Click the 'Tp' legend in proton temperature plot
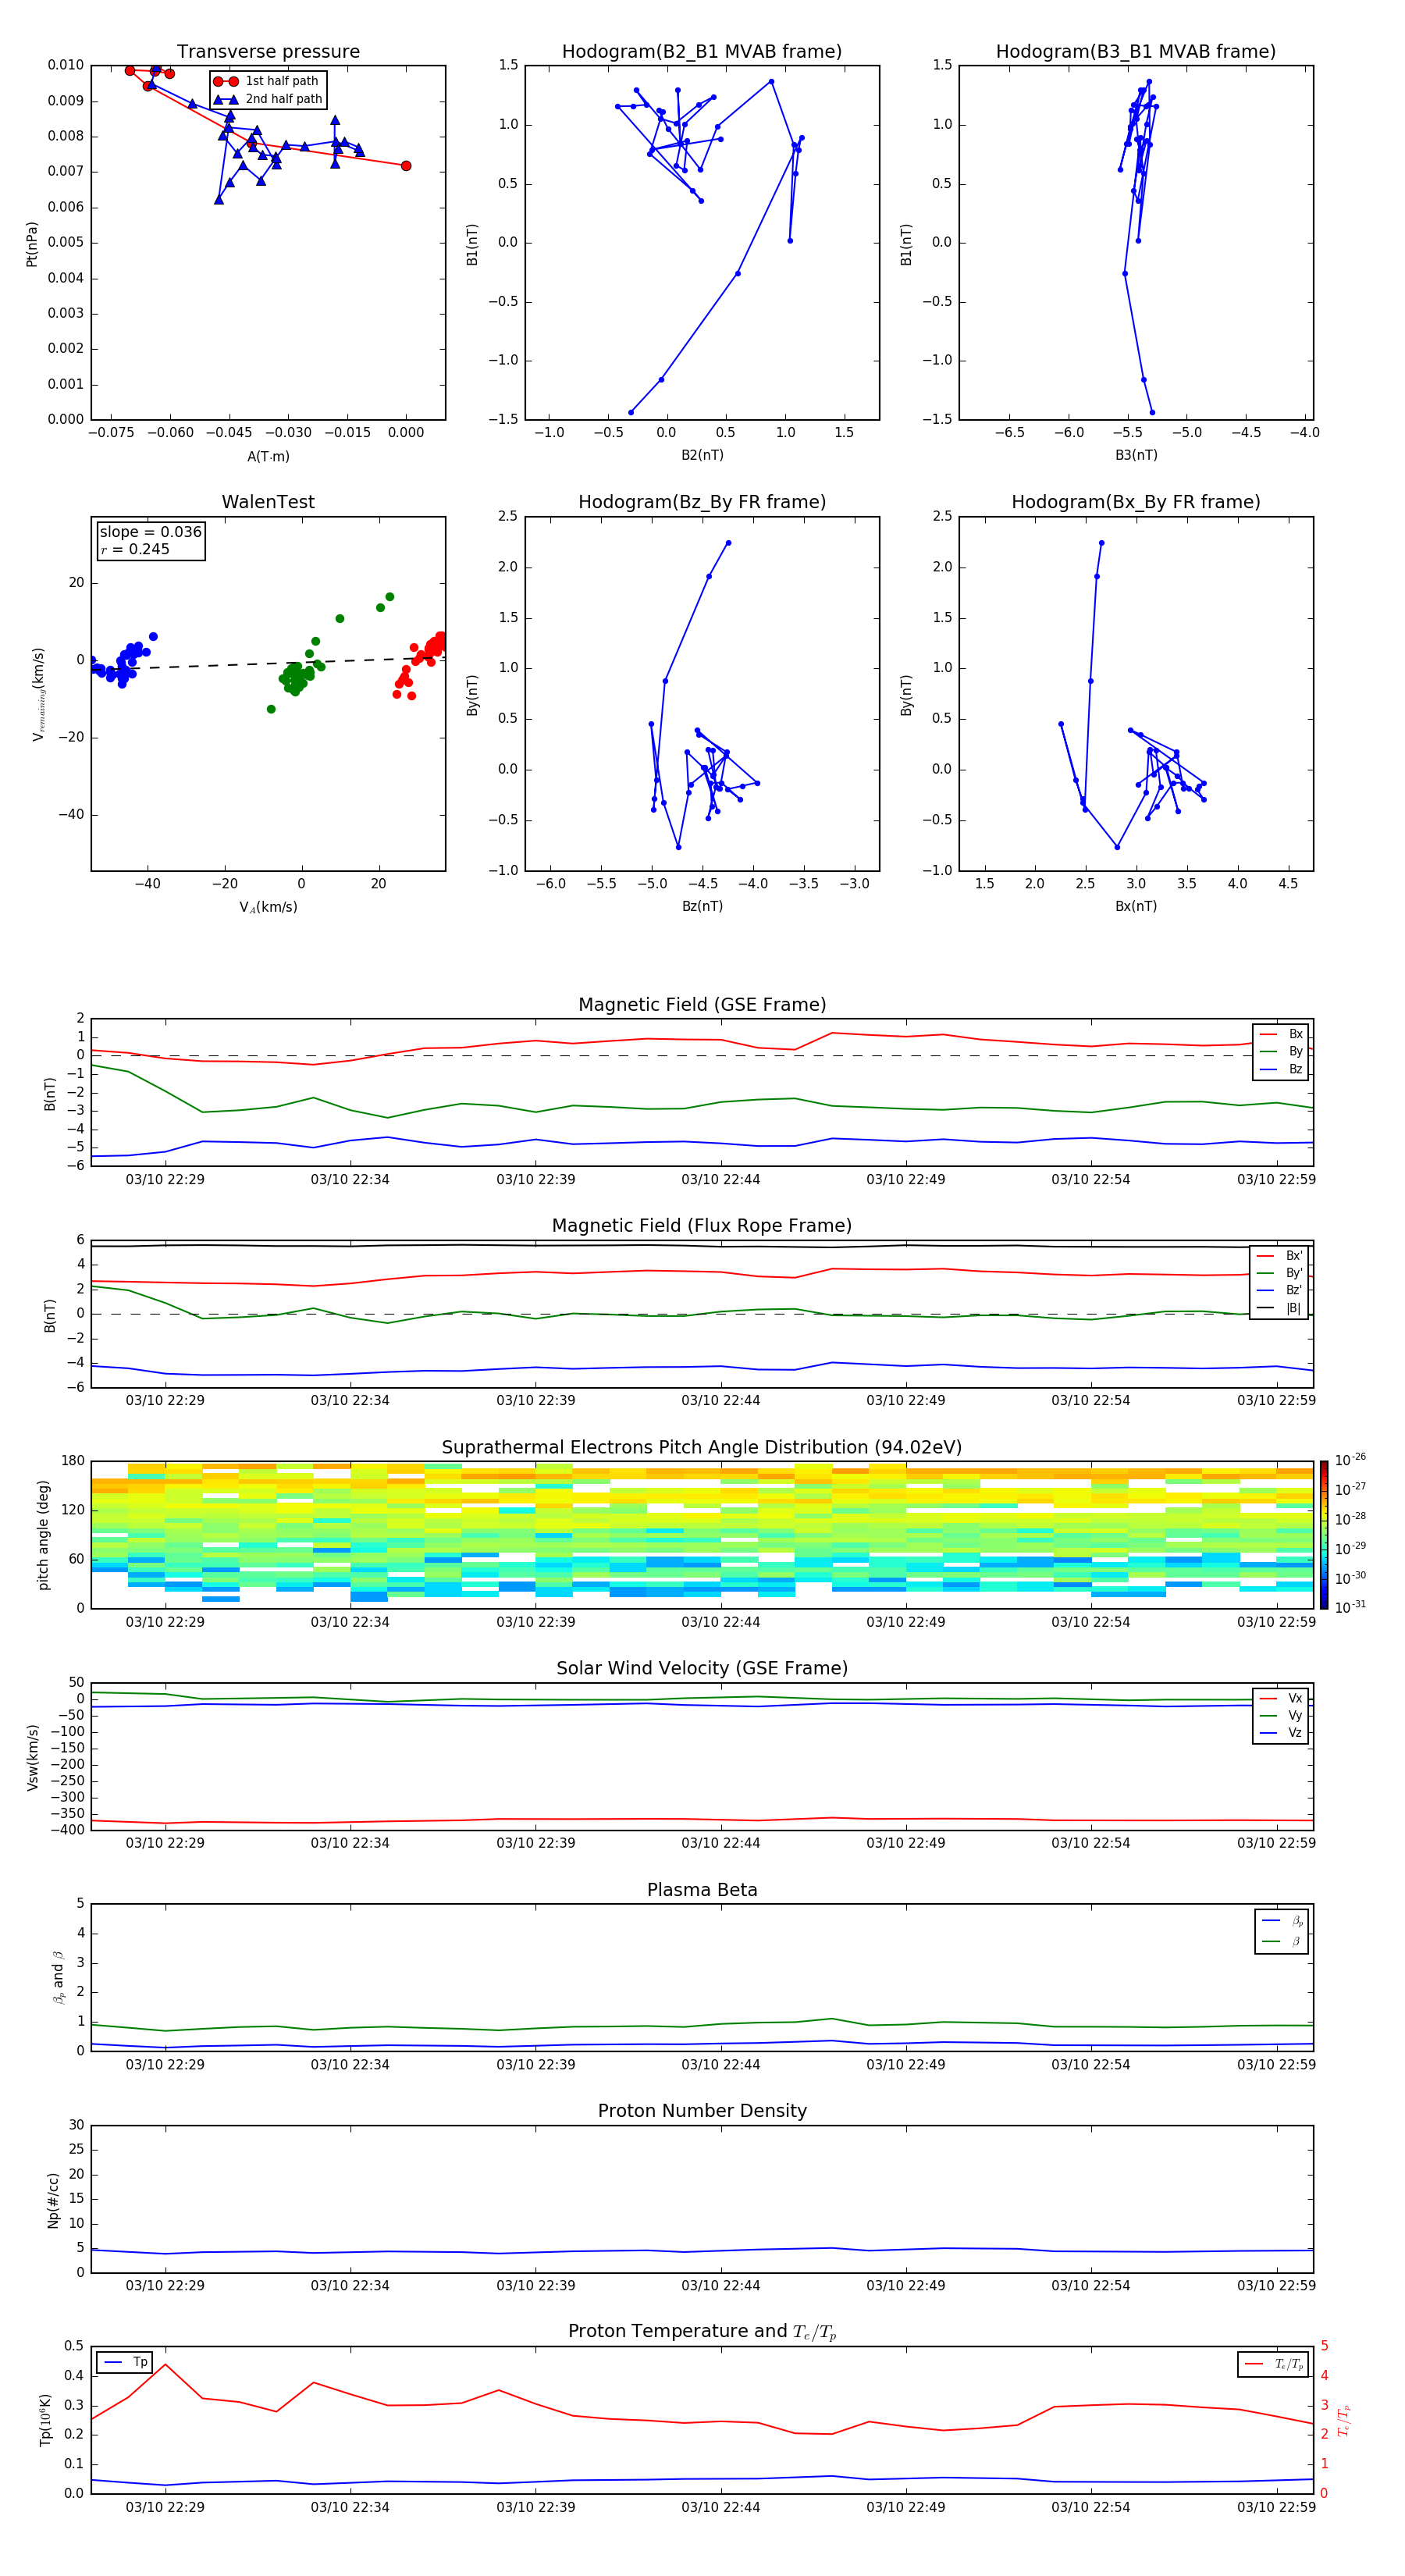Viewport: 1405px width, 2576px height. (x=126, y=2363)
